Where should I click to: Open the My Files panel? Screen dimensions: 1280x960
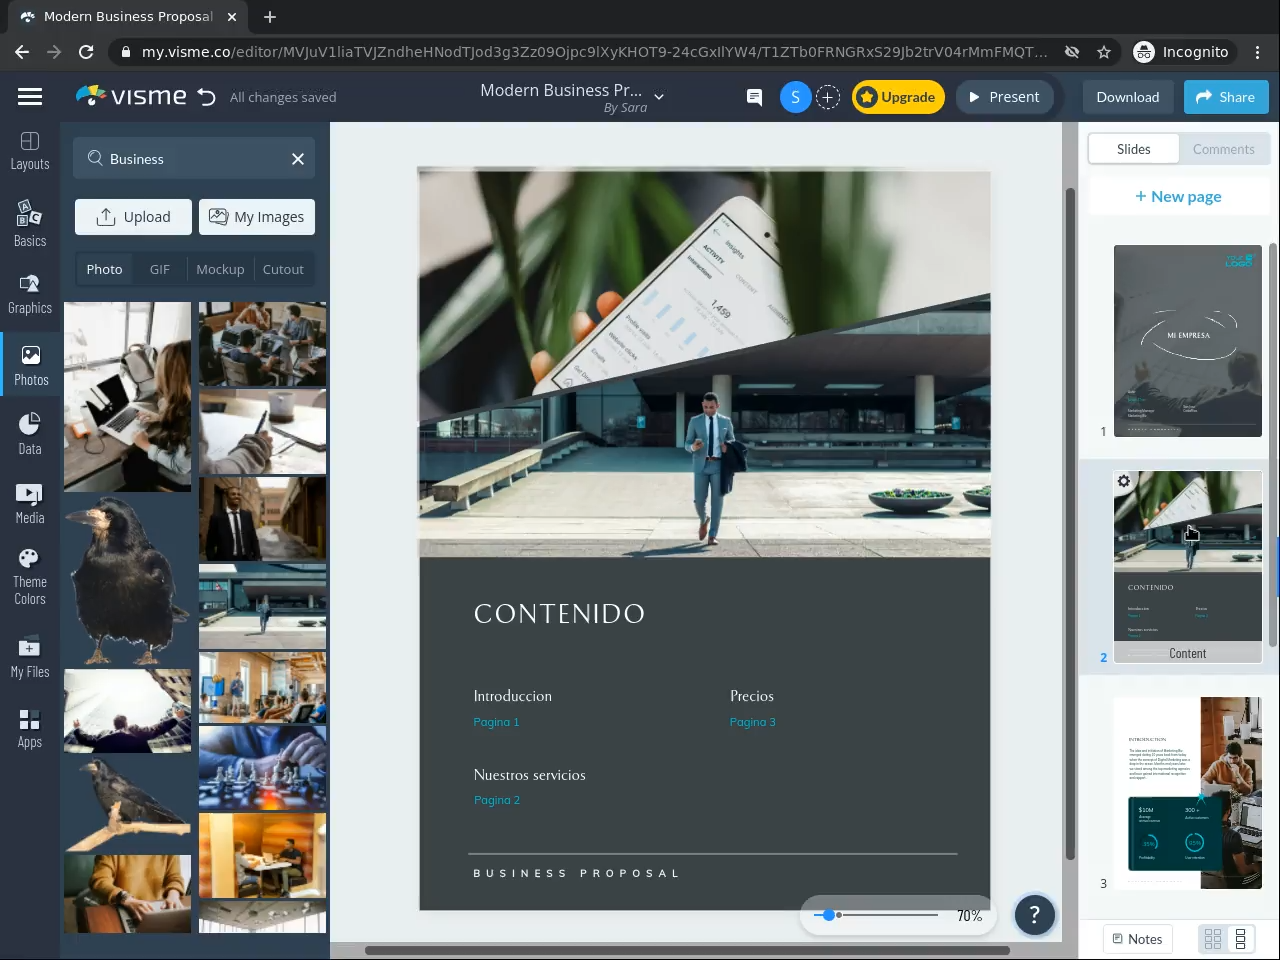(x=30, y=657)
